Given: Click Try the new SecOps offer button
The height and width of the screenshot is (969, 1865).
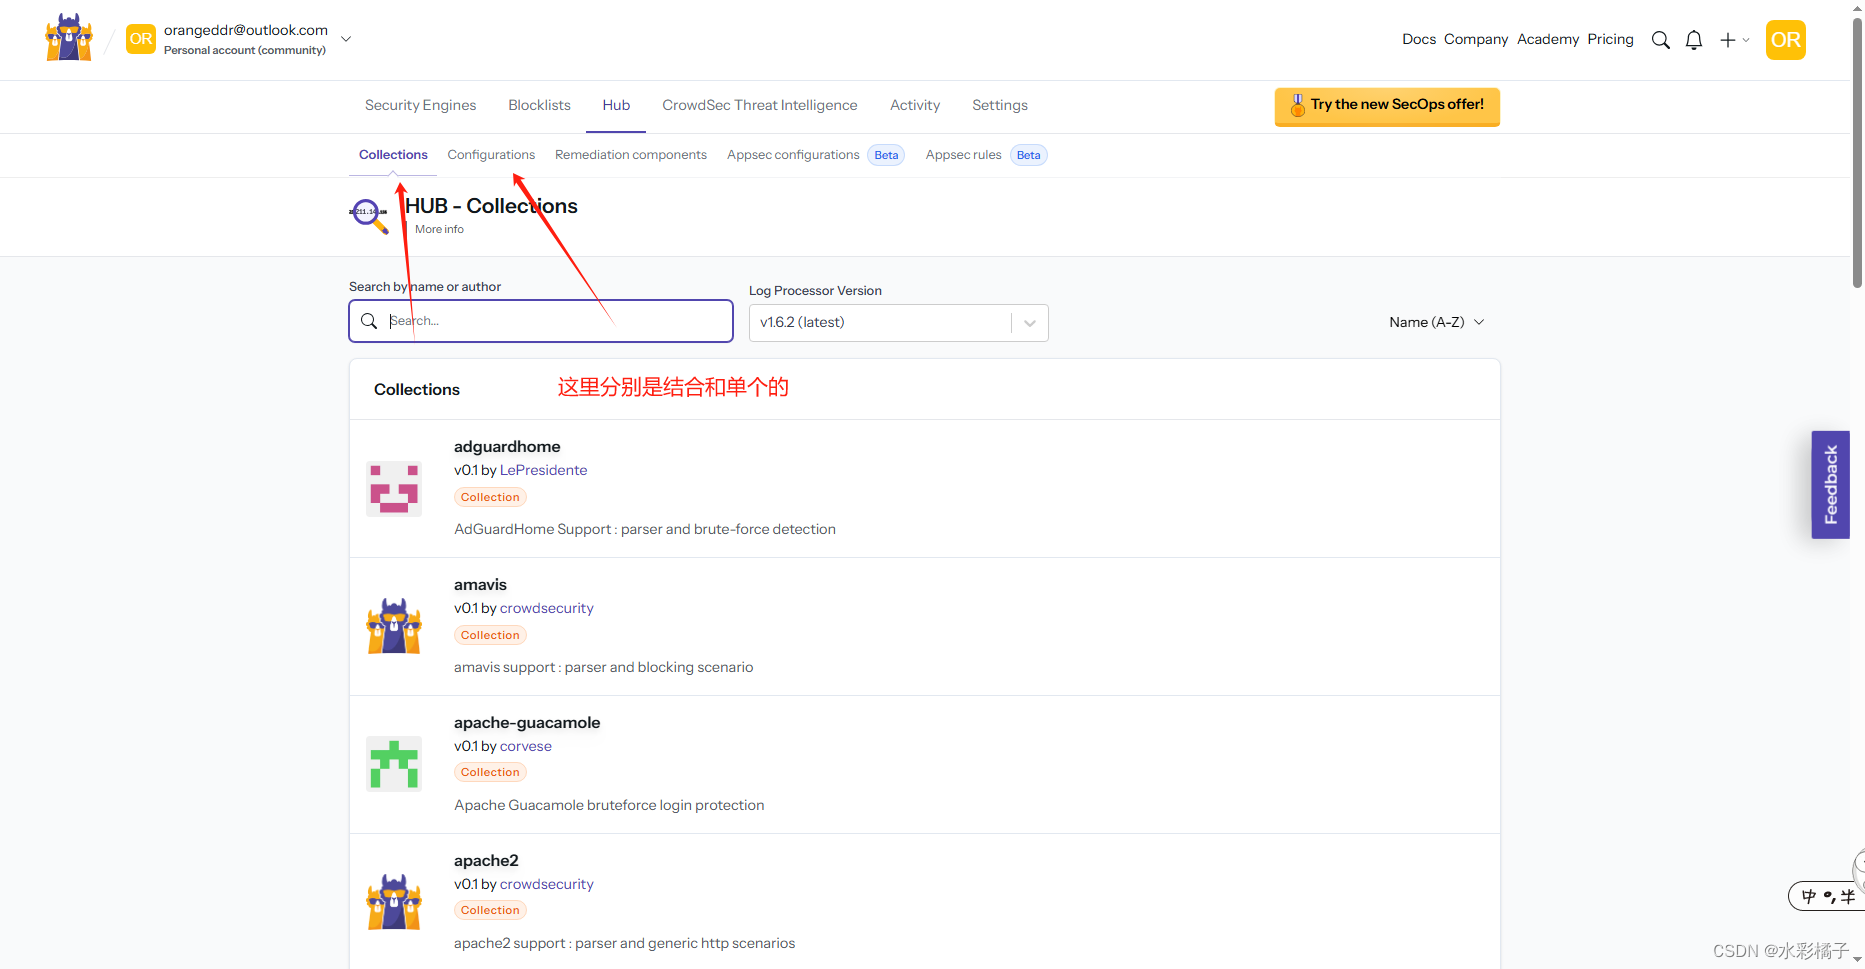Looking at the screenshot, I should coord(1387,106).
